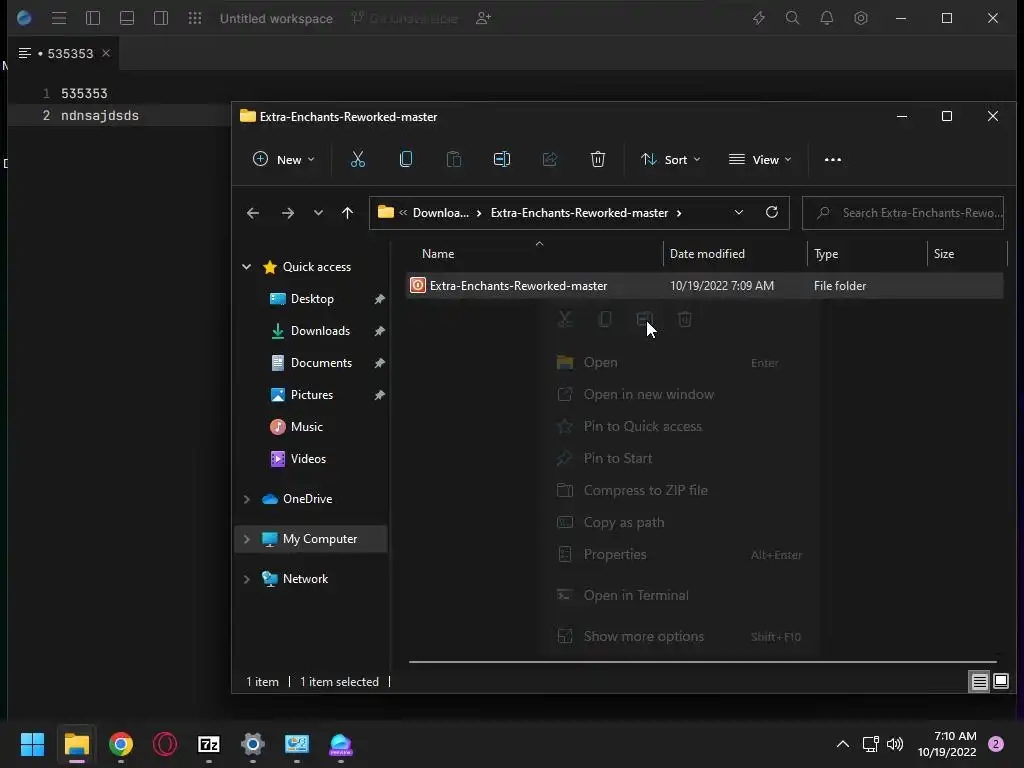Open the editor hamburger menu

tap(59, 18)
